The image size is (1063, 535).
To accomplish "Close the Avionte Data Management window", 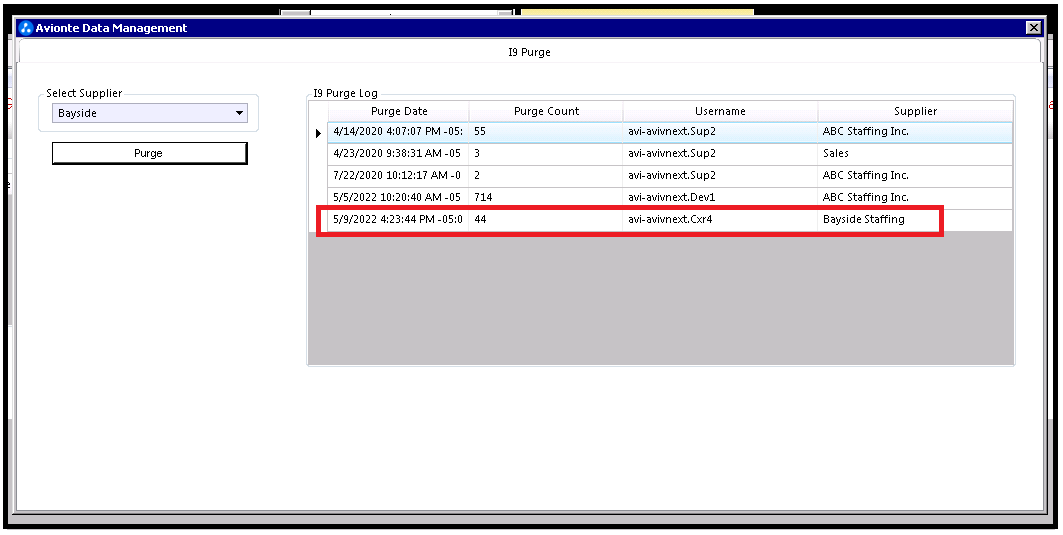I will [1033, 28].
